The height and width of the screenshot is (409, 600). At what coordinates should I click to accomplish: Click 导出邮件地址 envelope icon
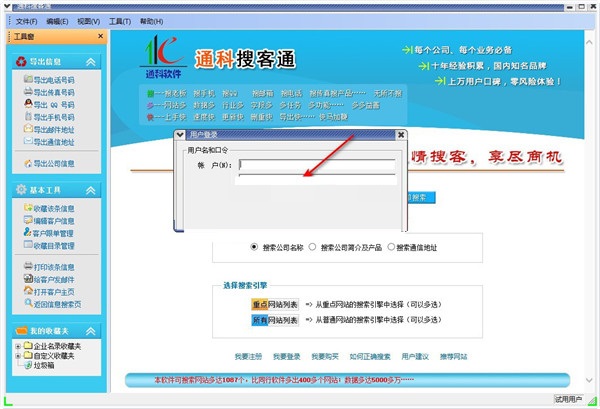pos(28,129)
